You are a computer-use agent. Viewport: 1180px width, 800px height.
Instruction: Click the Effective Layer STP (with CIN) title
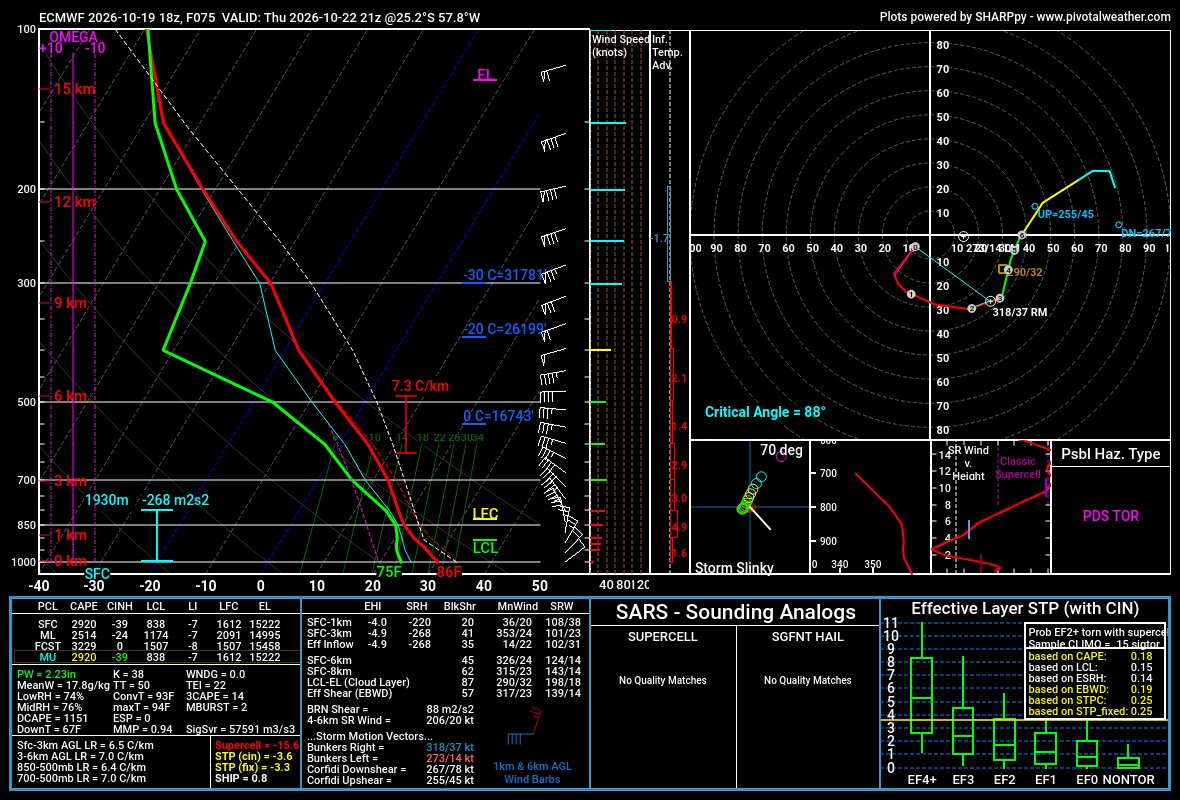point(1025,609)
